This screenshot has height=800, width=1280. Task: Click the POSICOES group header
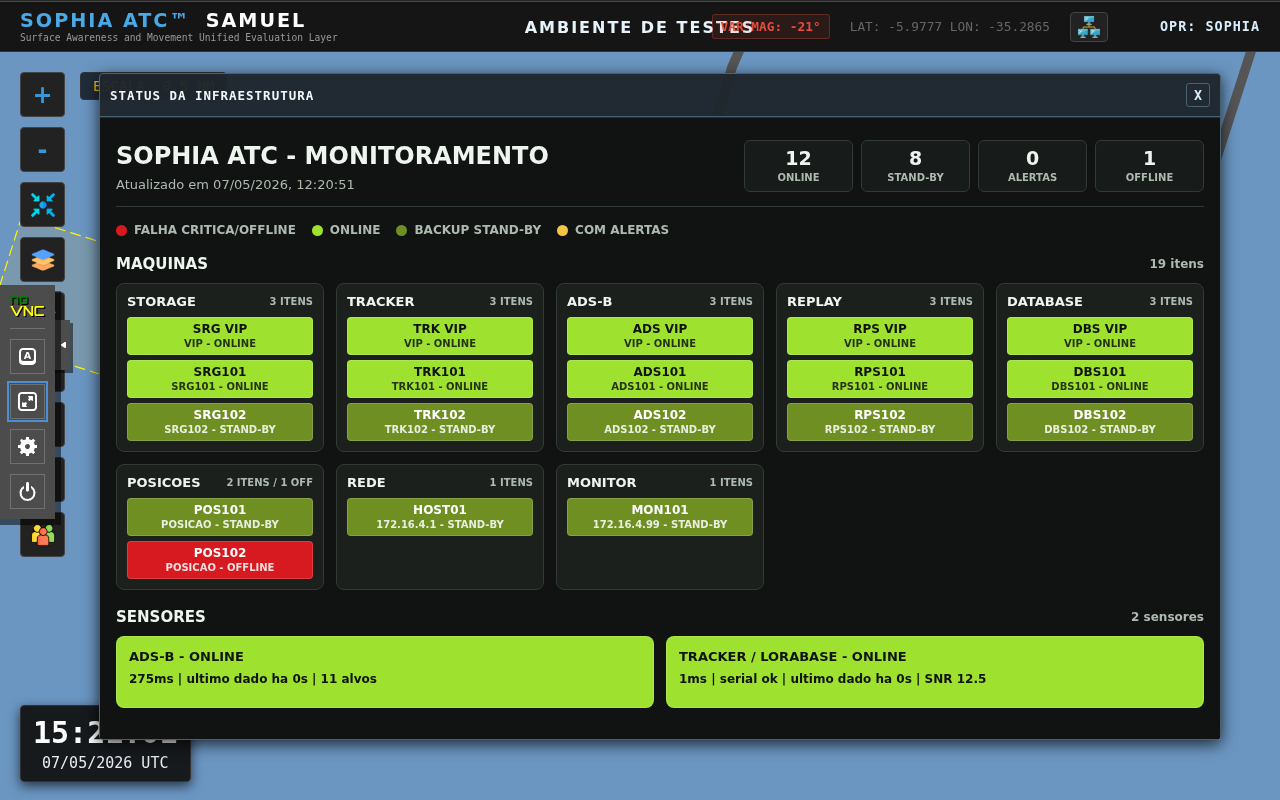click(163, 482)
